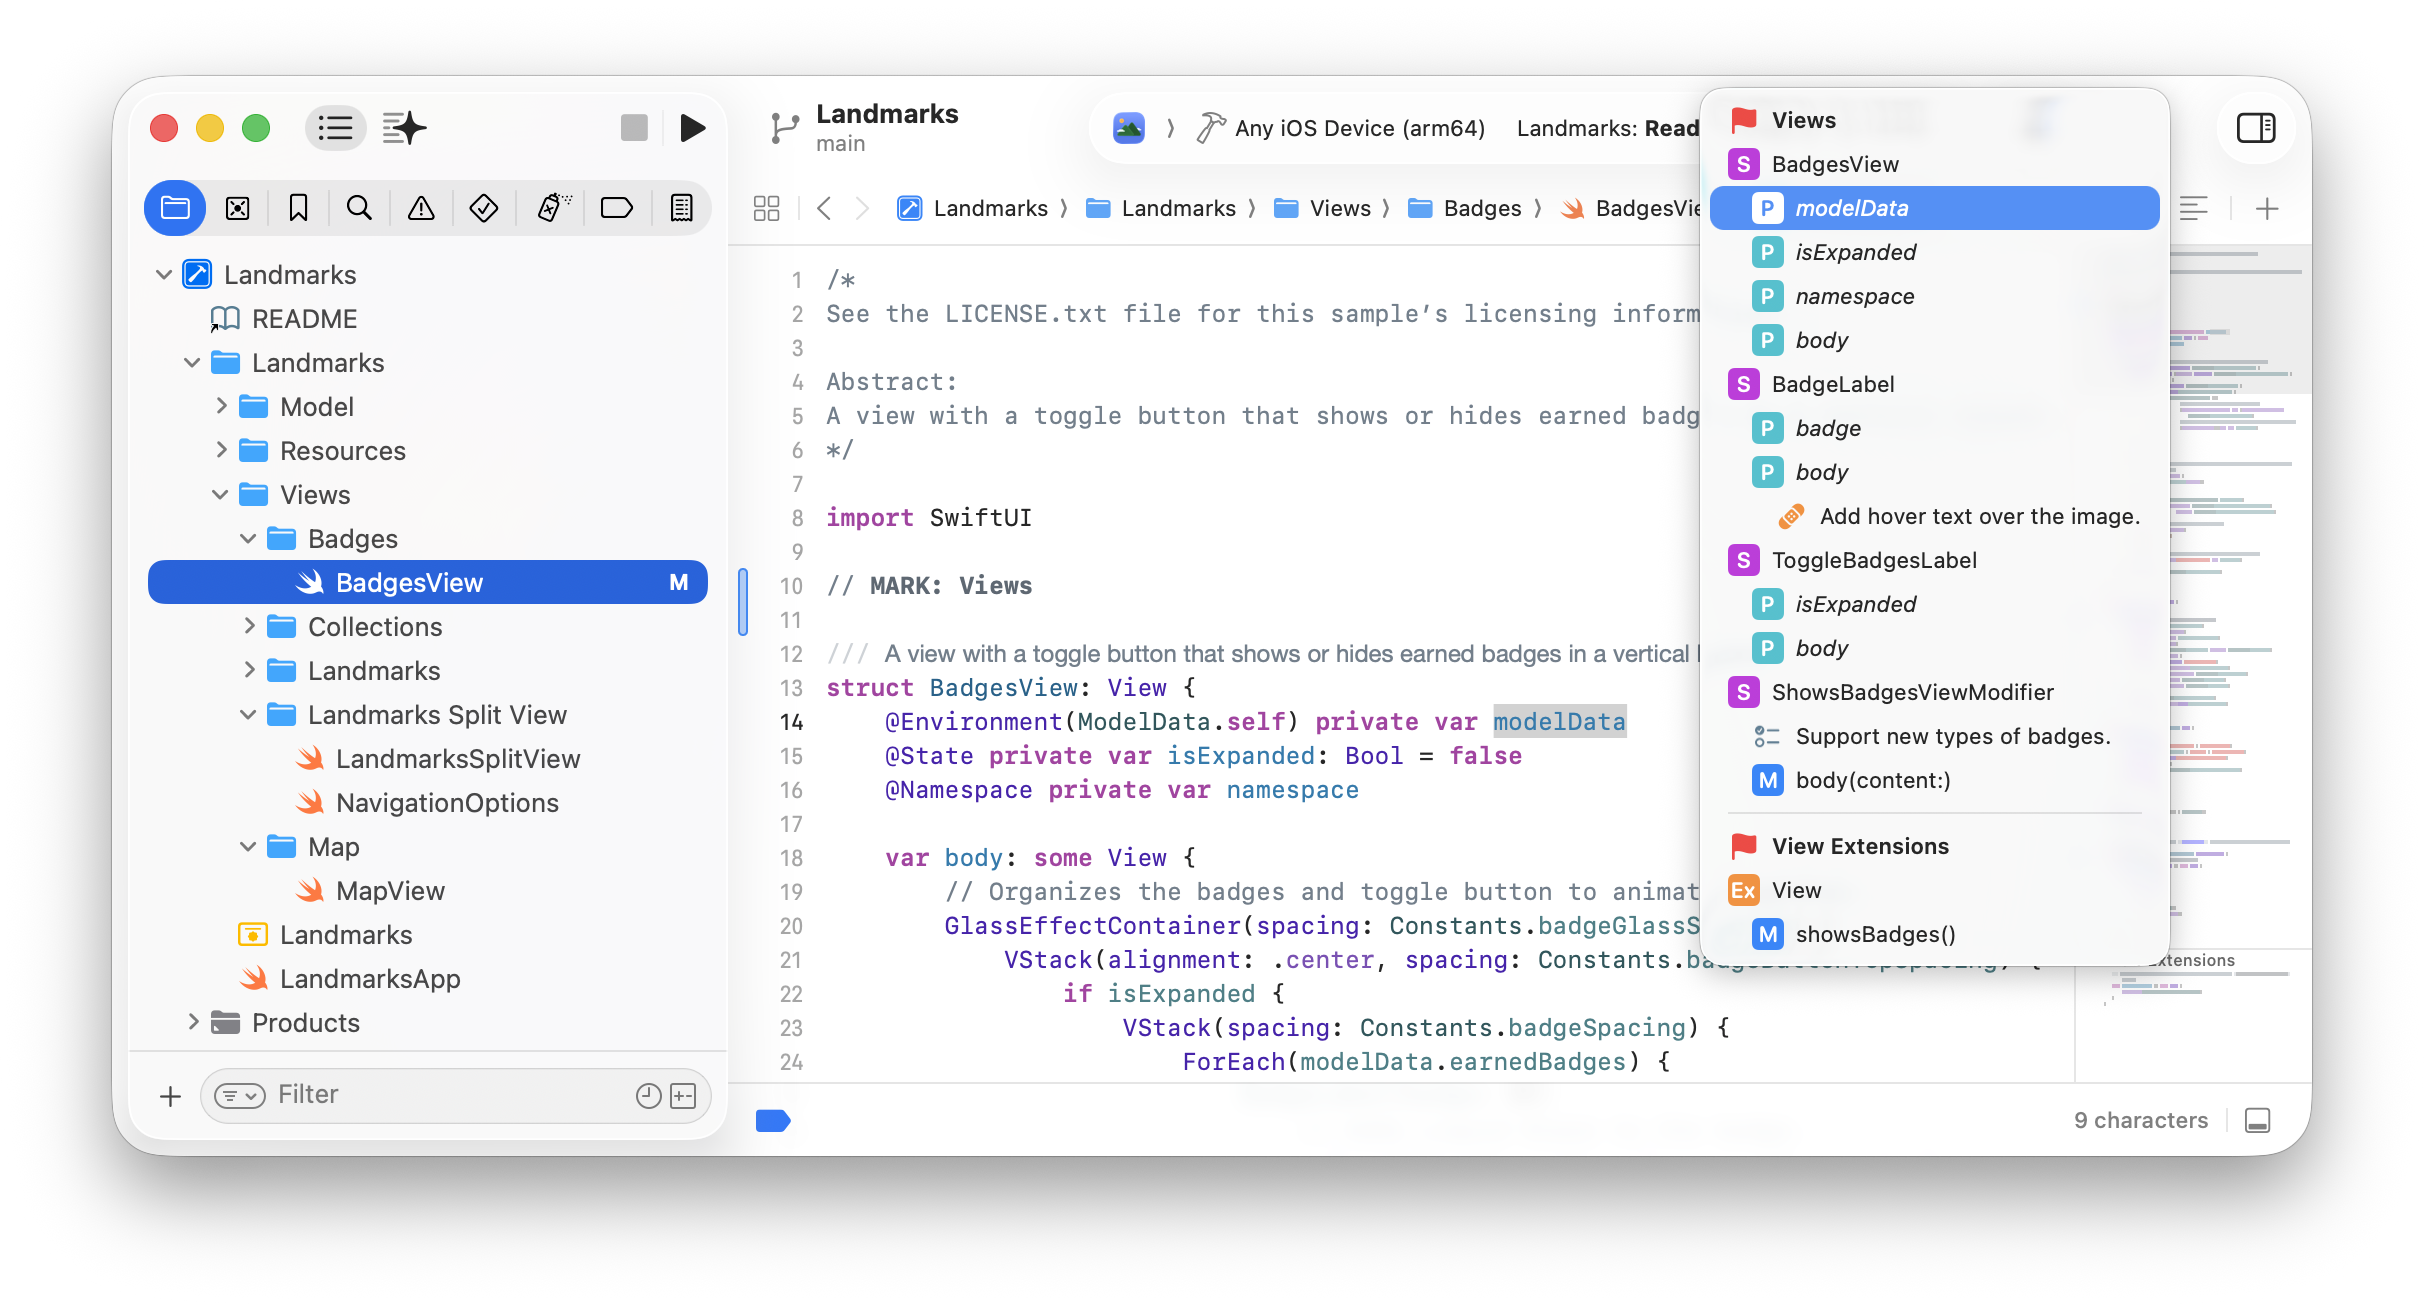
Task: Toggle the inspector panel on the right
Action: coord(2256,128)
